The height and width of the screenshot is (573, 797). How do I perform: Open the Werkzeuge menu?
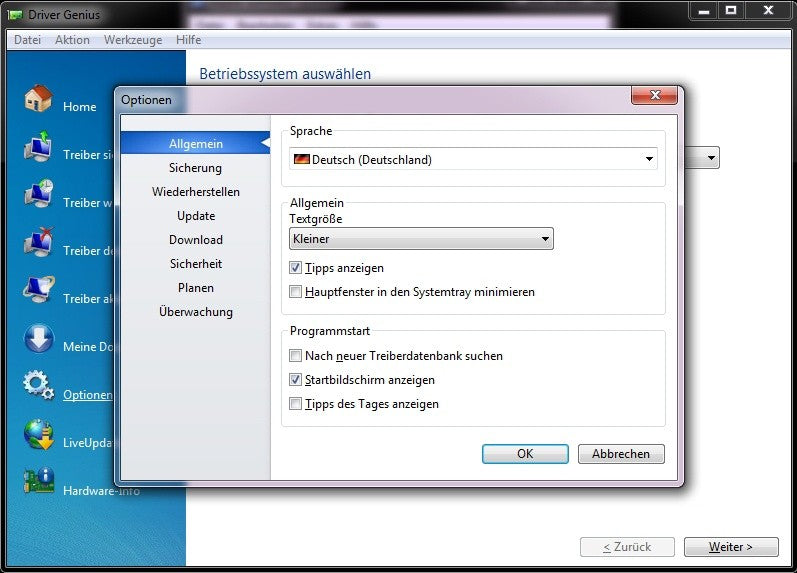pyautogui.click(x=133, y=40)
